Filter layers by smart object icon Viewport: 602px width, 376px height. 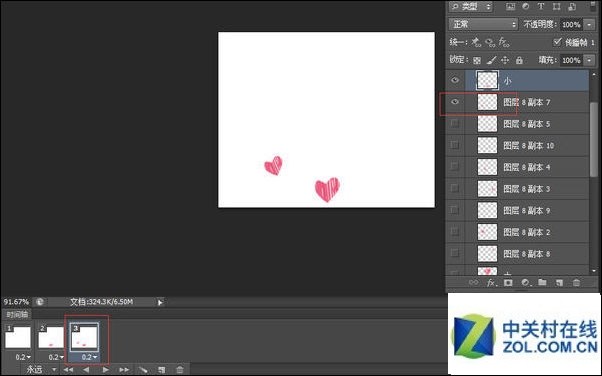click(572, 6)
